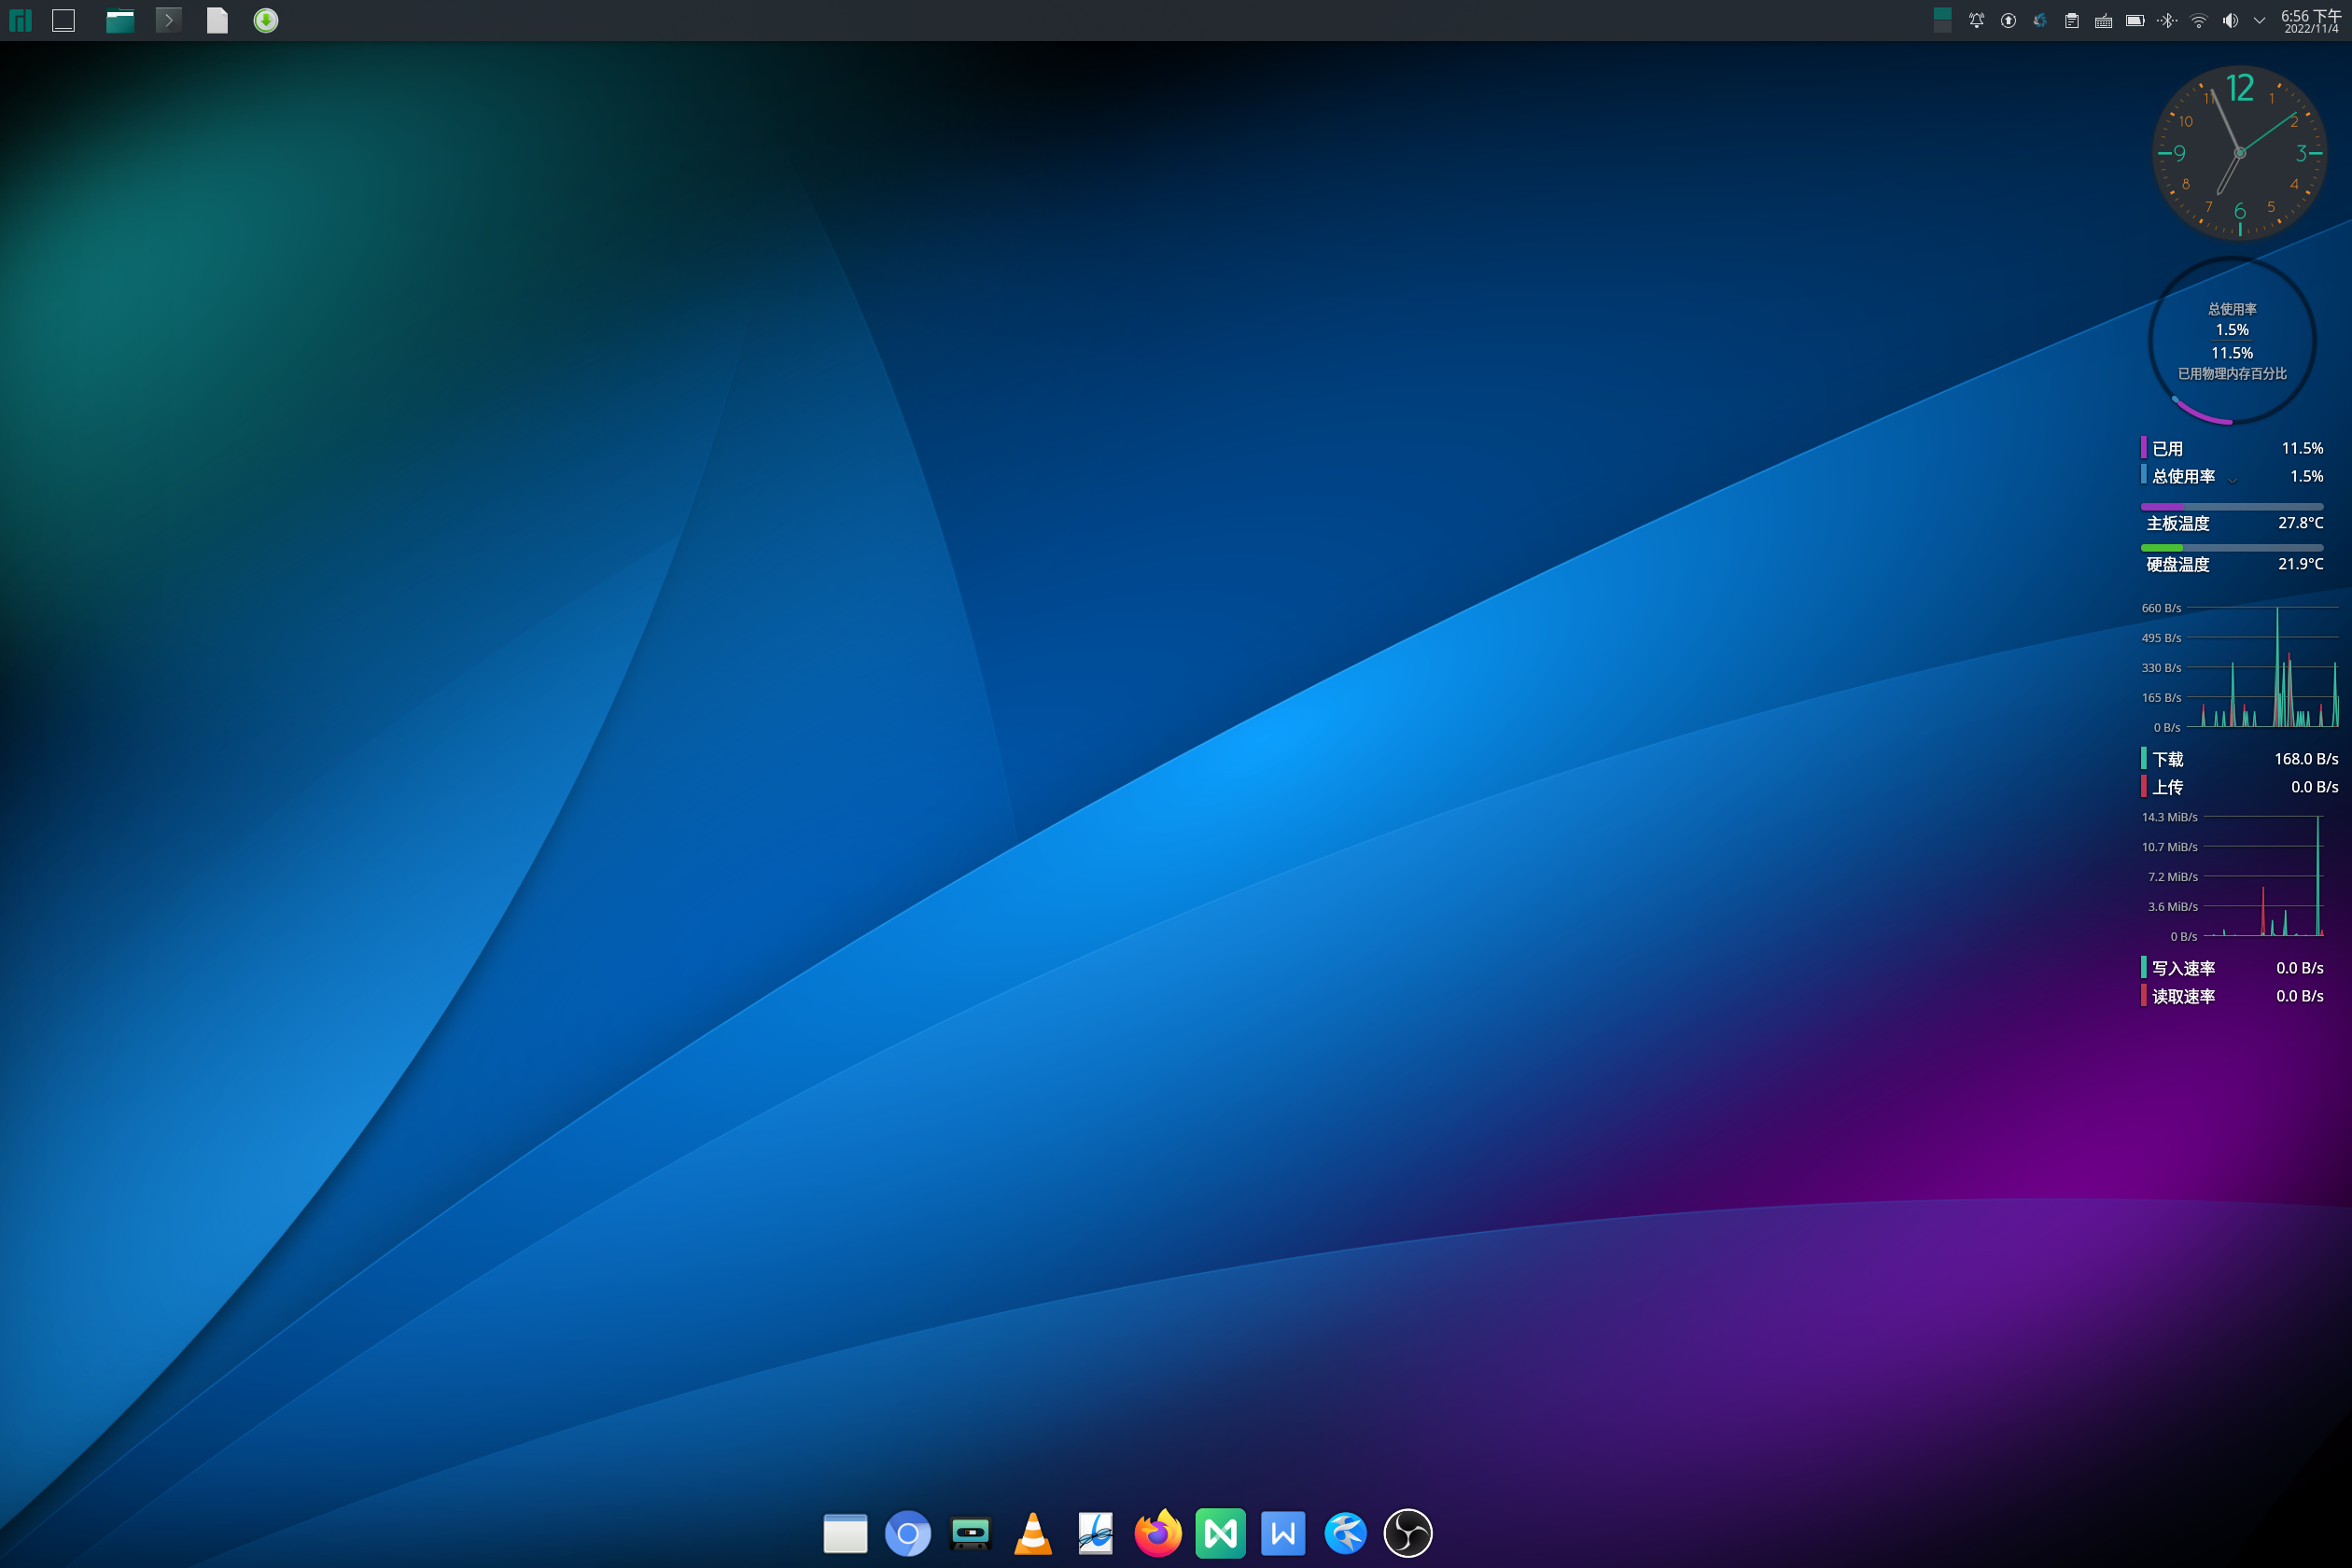This screenshot has height=1568, width=2352.
Task: Open MindMaster green N icon in dock
Action: 1220,1533
